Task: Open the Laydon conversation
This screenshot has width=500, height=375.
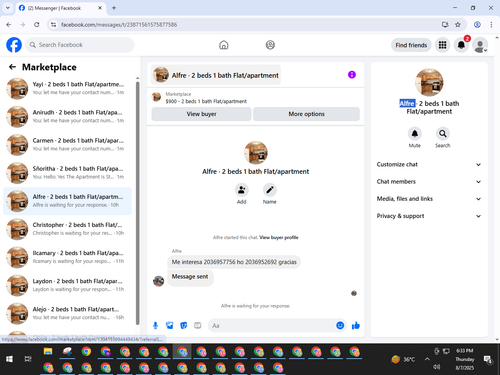Action: pyautogui.click(x=68, y=285)
